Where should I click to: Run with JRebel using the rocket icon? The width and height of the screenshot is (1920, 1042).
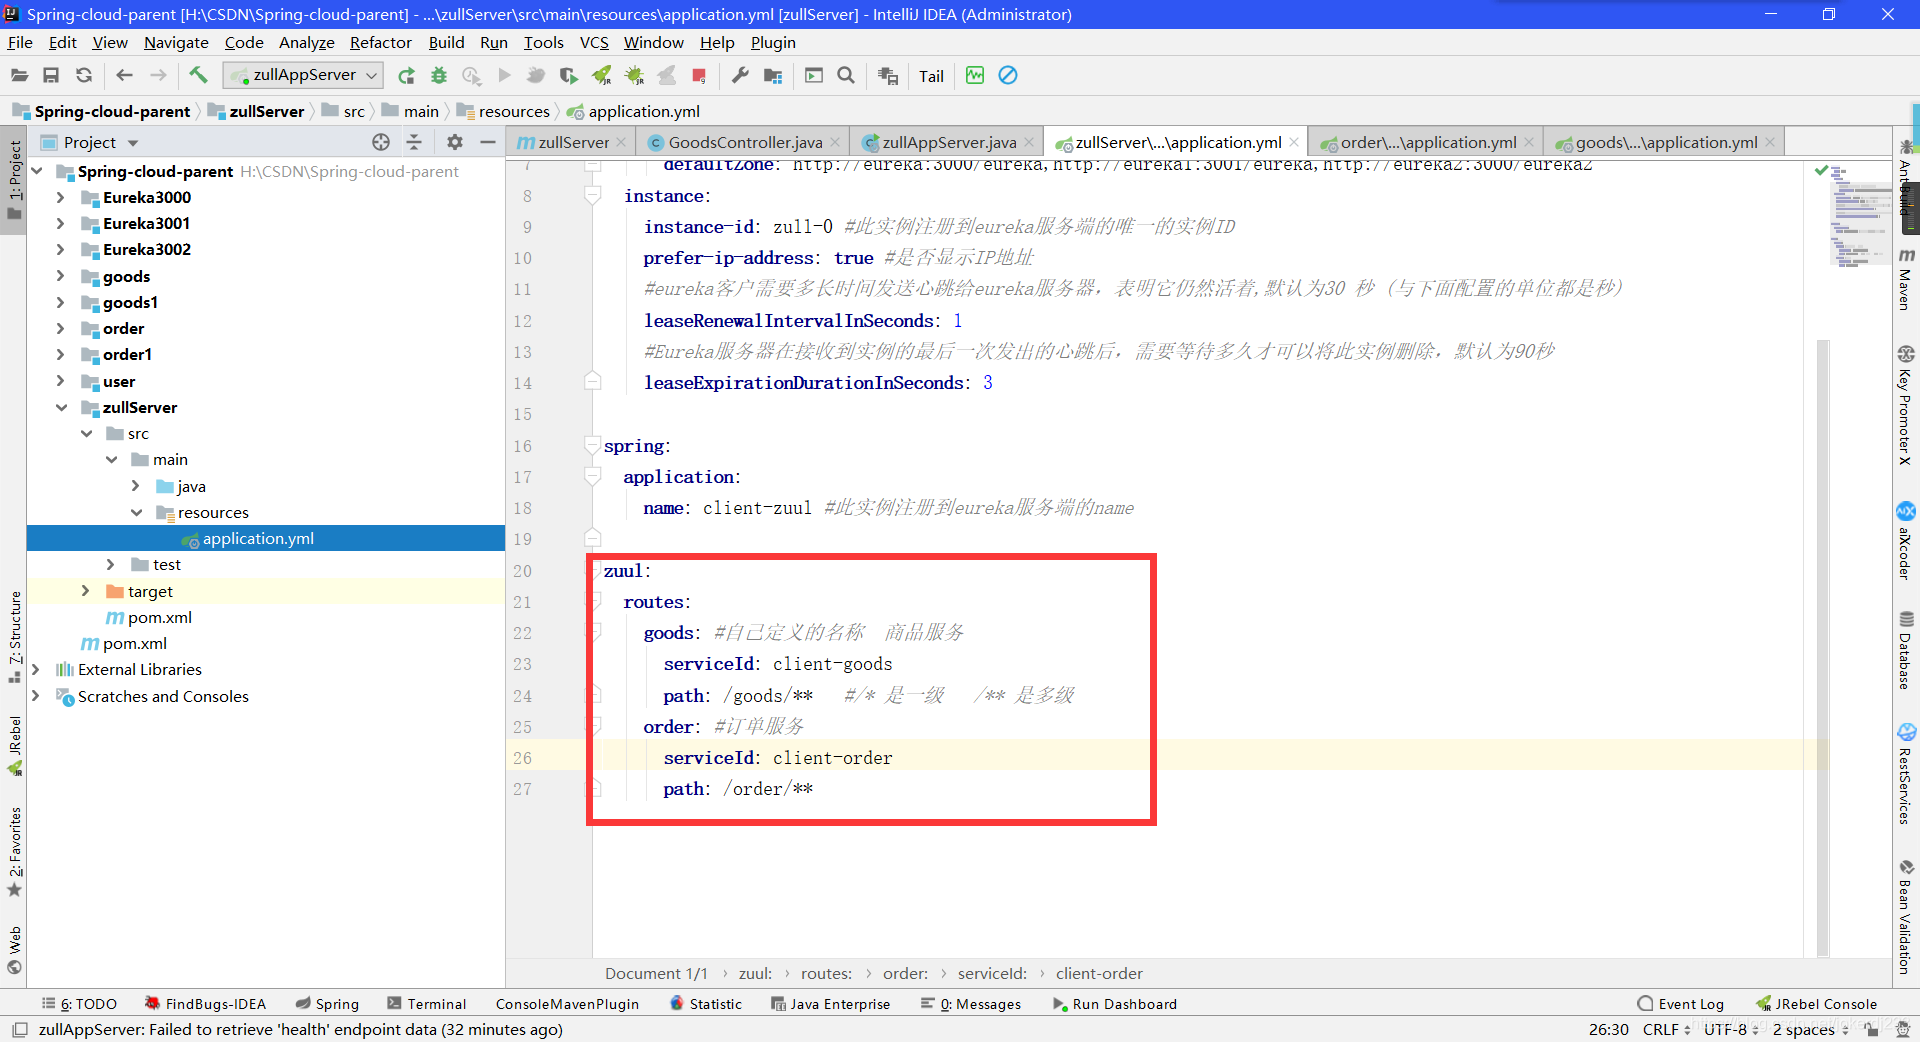pyautogui.click(x=601, y=75)
